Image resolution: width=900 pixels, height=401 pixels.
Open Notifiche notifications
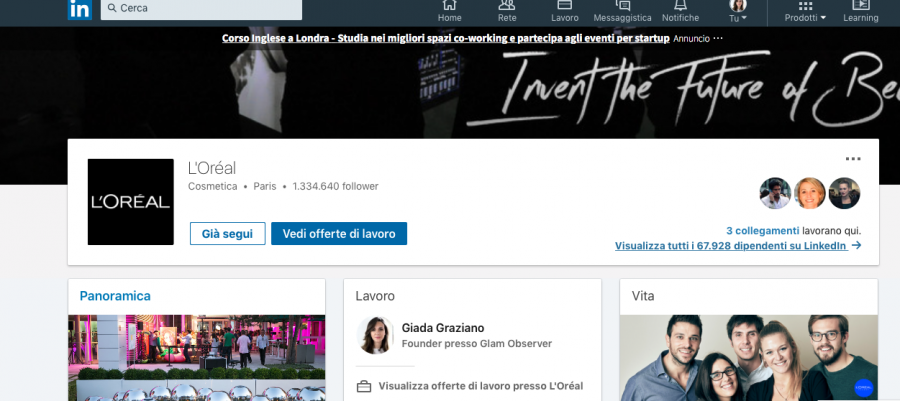(680, 11)
